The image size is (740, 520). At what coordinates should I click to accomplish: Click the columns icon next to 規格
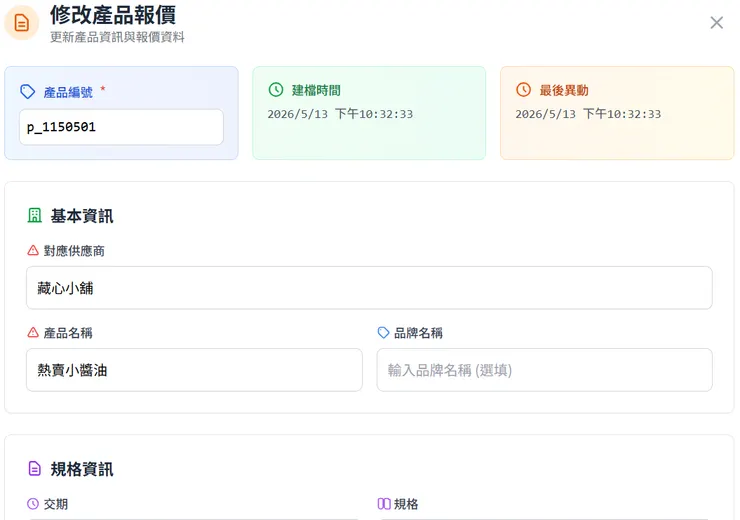(x=384, y=503)
